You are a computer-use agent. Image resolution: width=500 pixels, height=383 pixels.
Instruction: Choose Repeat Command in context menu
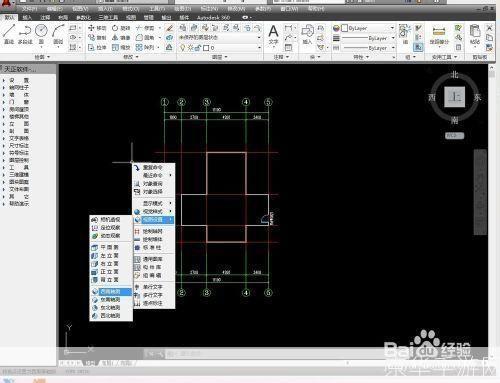(154, 167)
